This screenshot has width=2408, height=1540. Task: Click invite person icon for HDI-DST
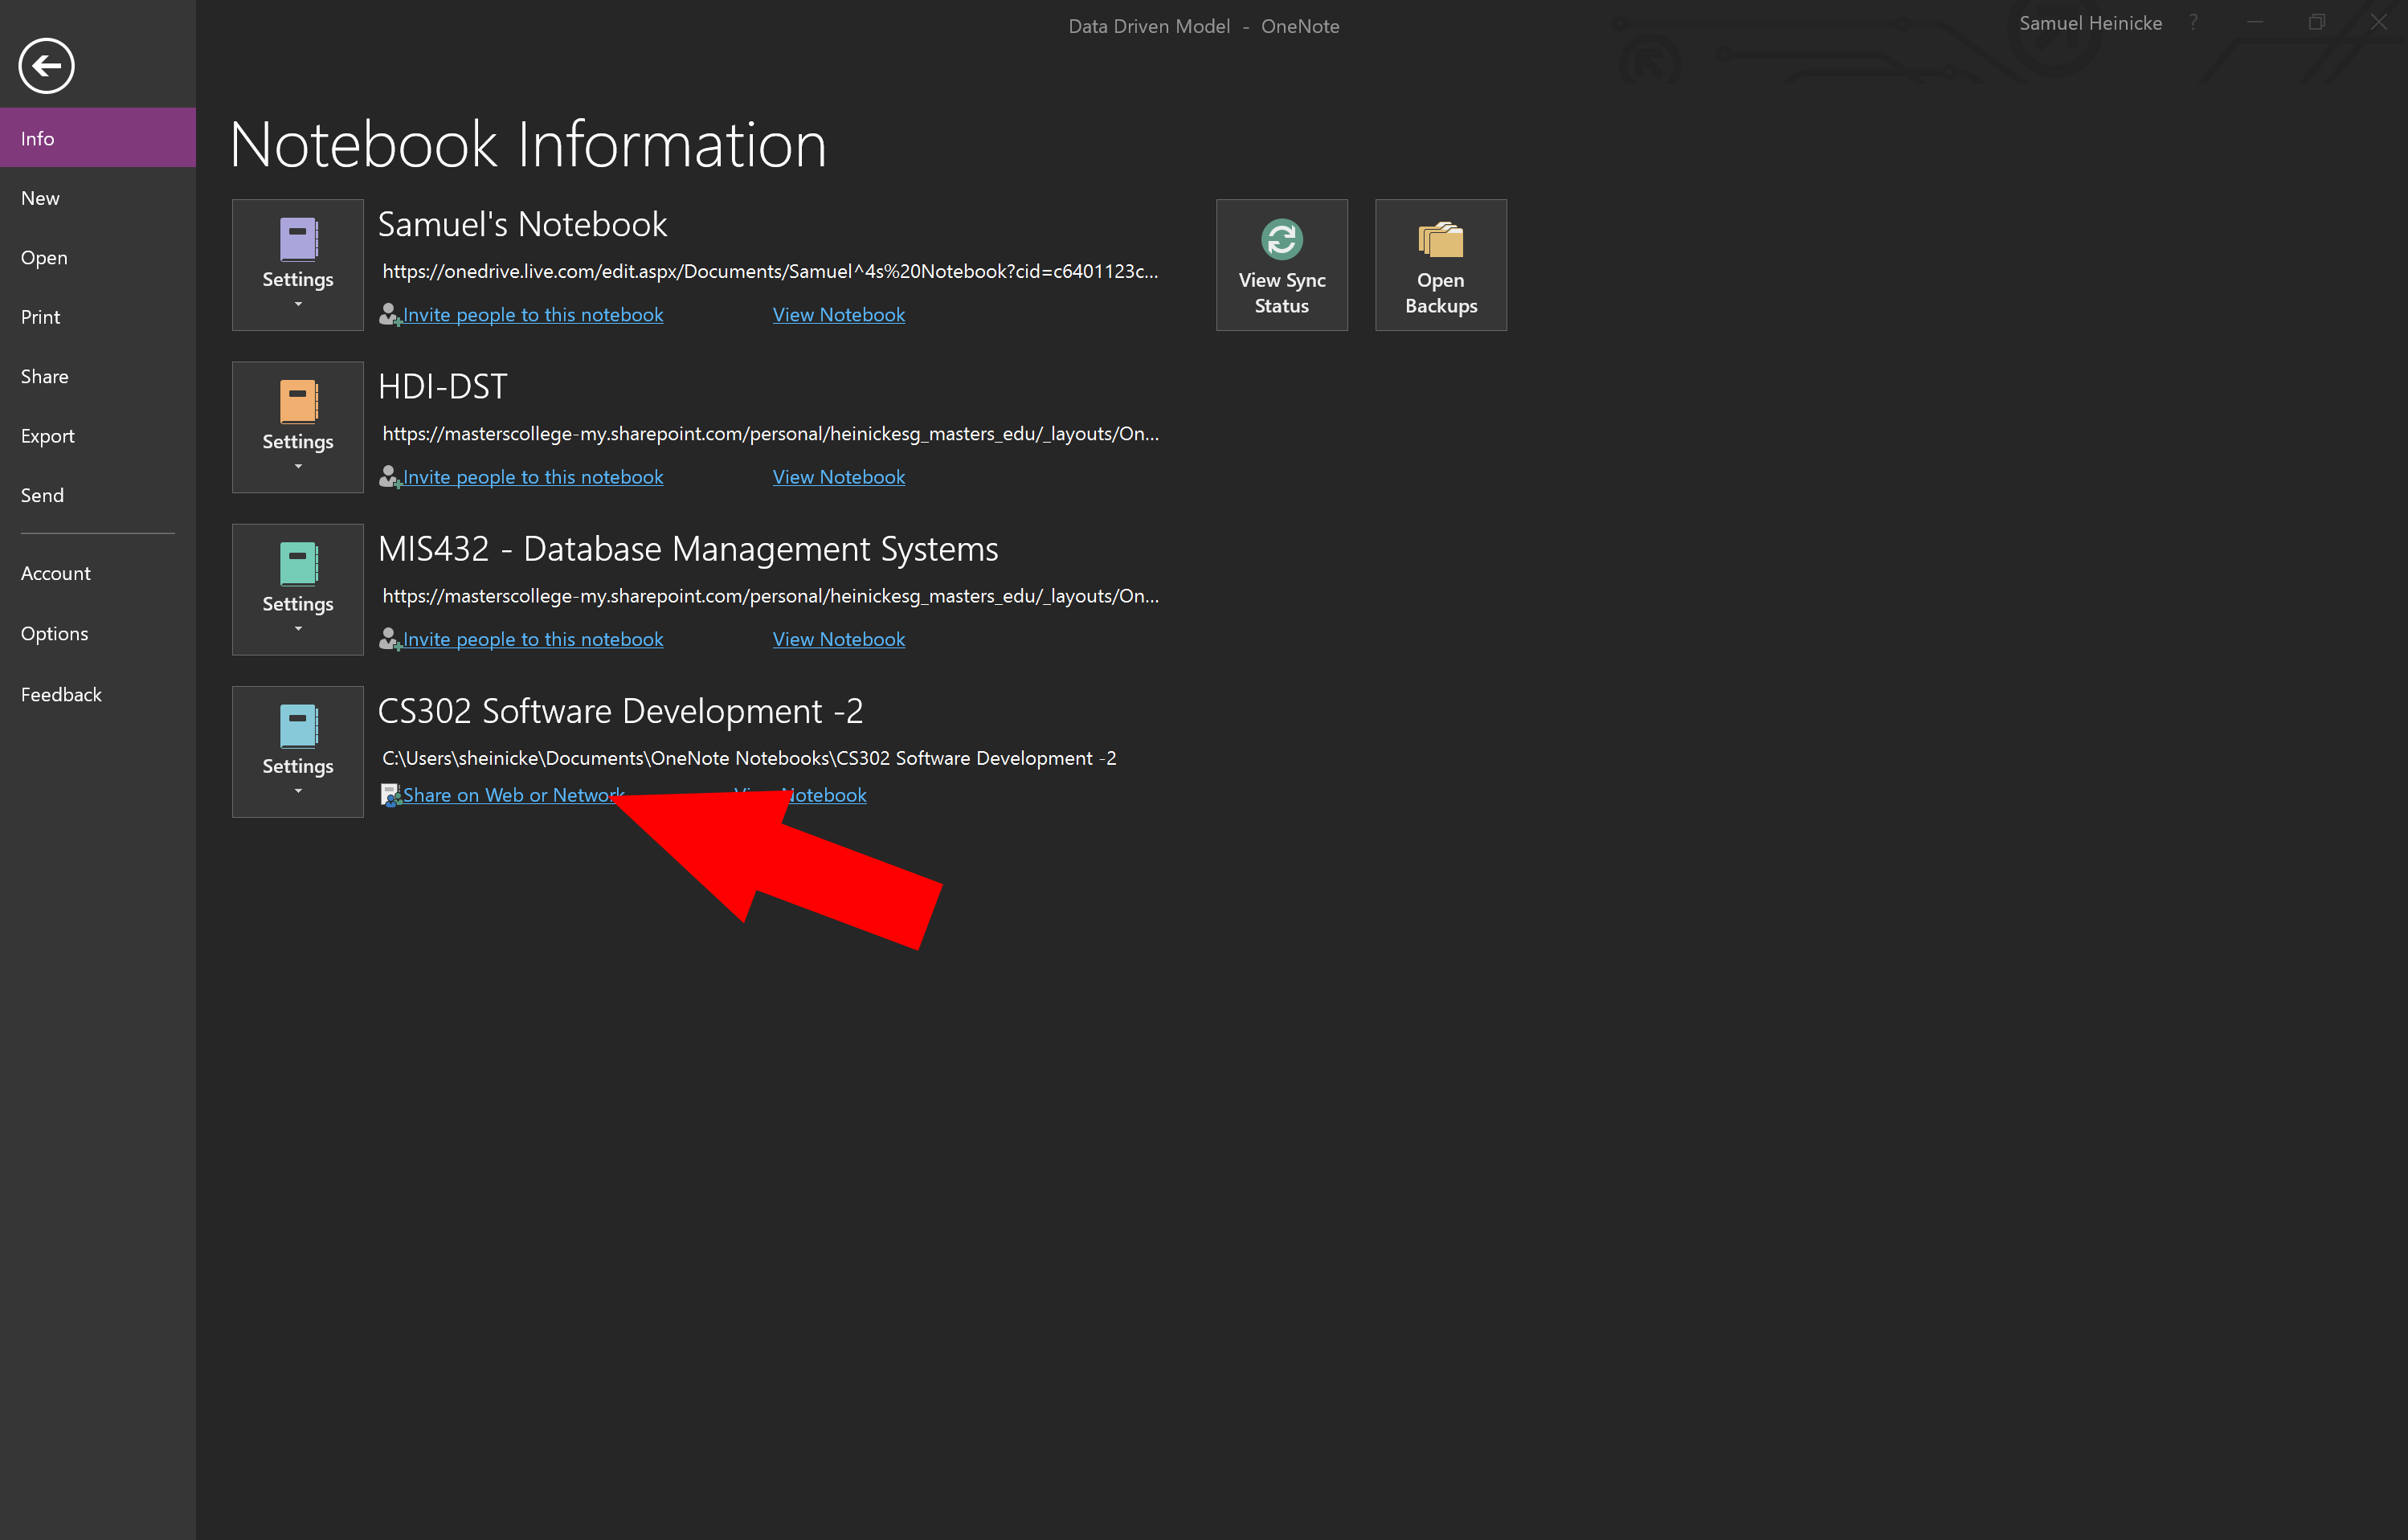[389, 477]
